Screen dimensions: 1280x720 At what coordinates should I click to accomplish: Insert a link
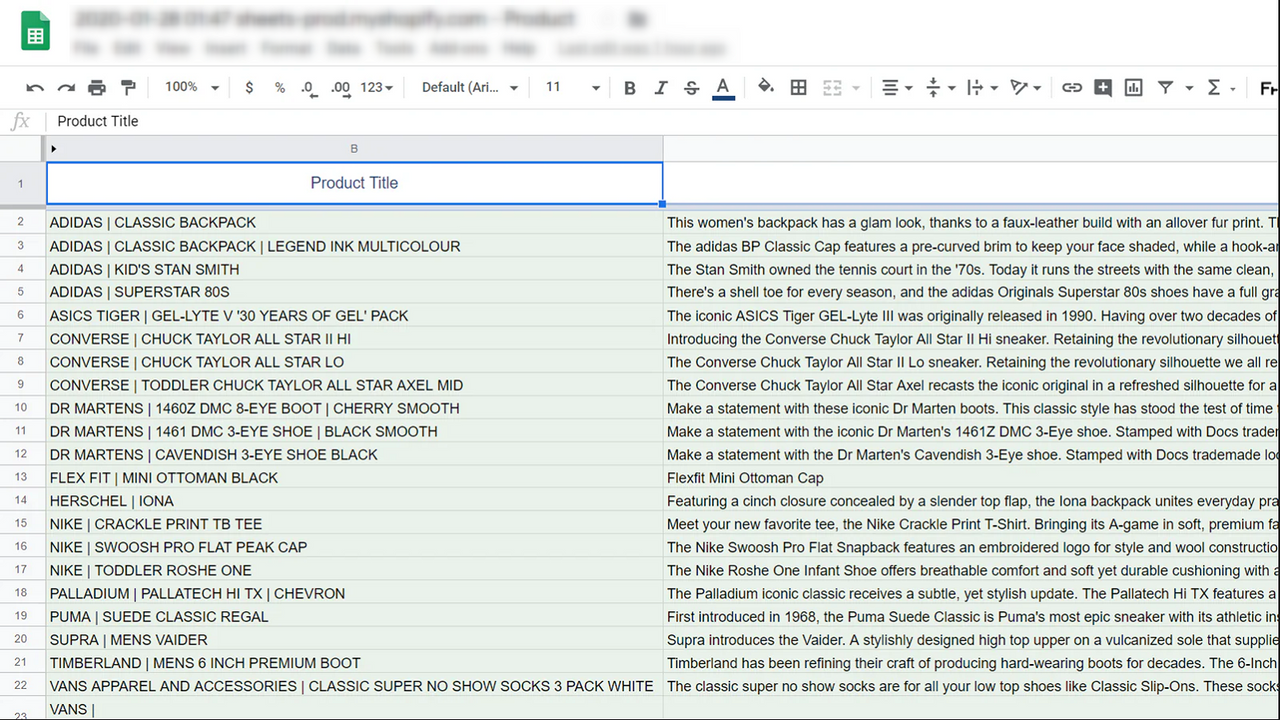tap(1072, 87)
